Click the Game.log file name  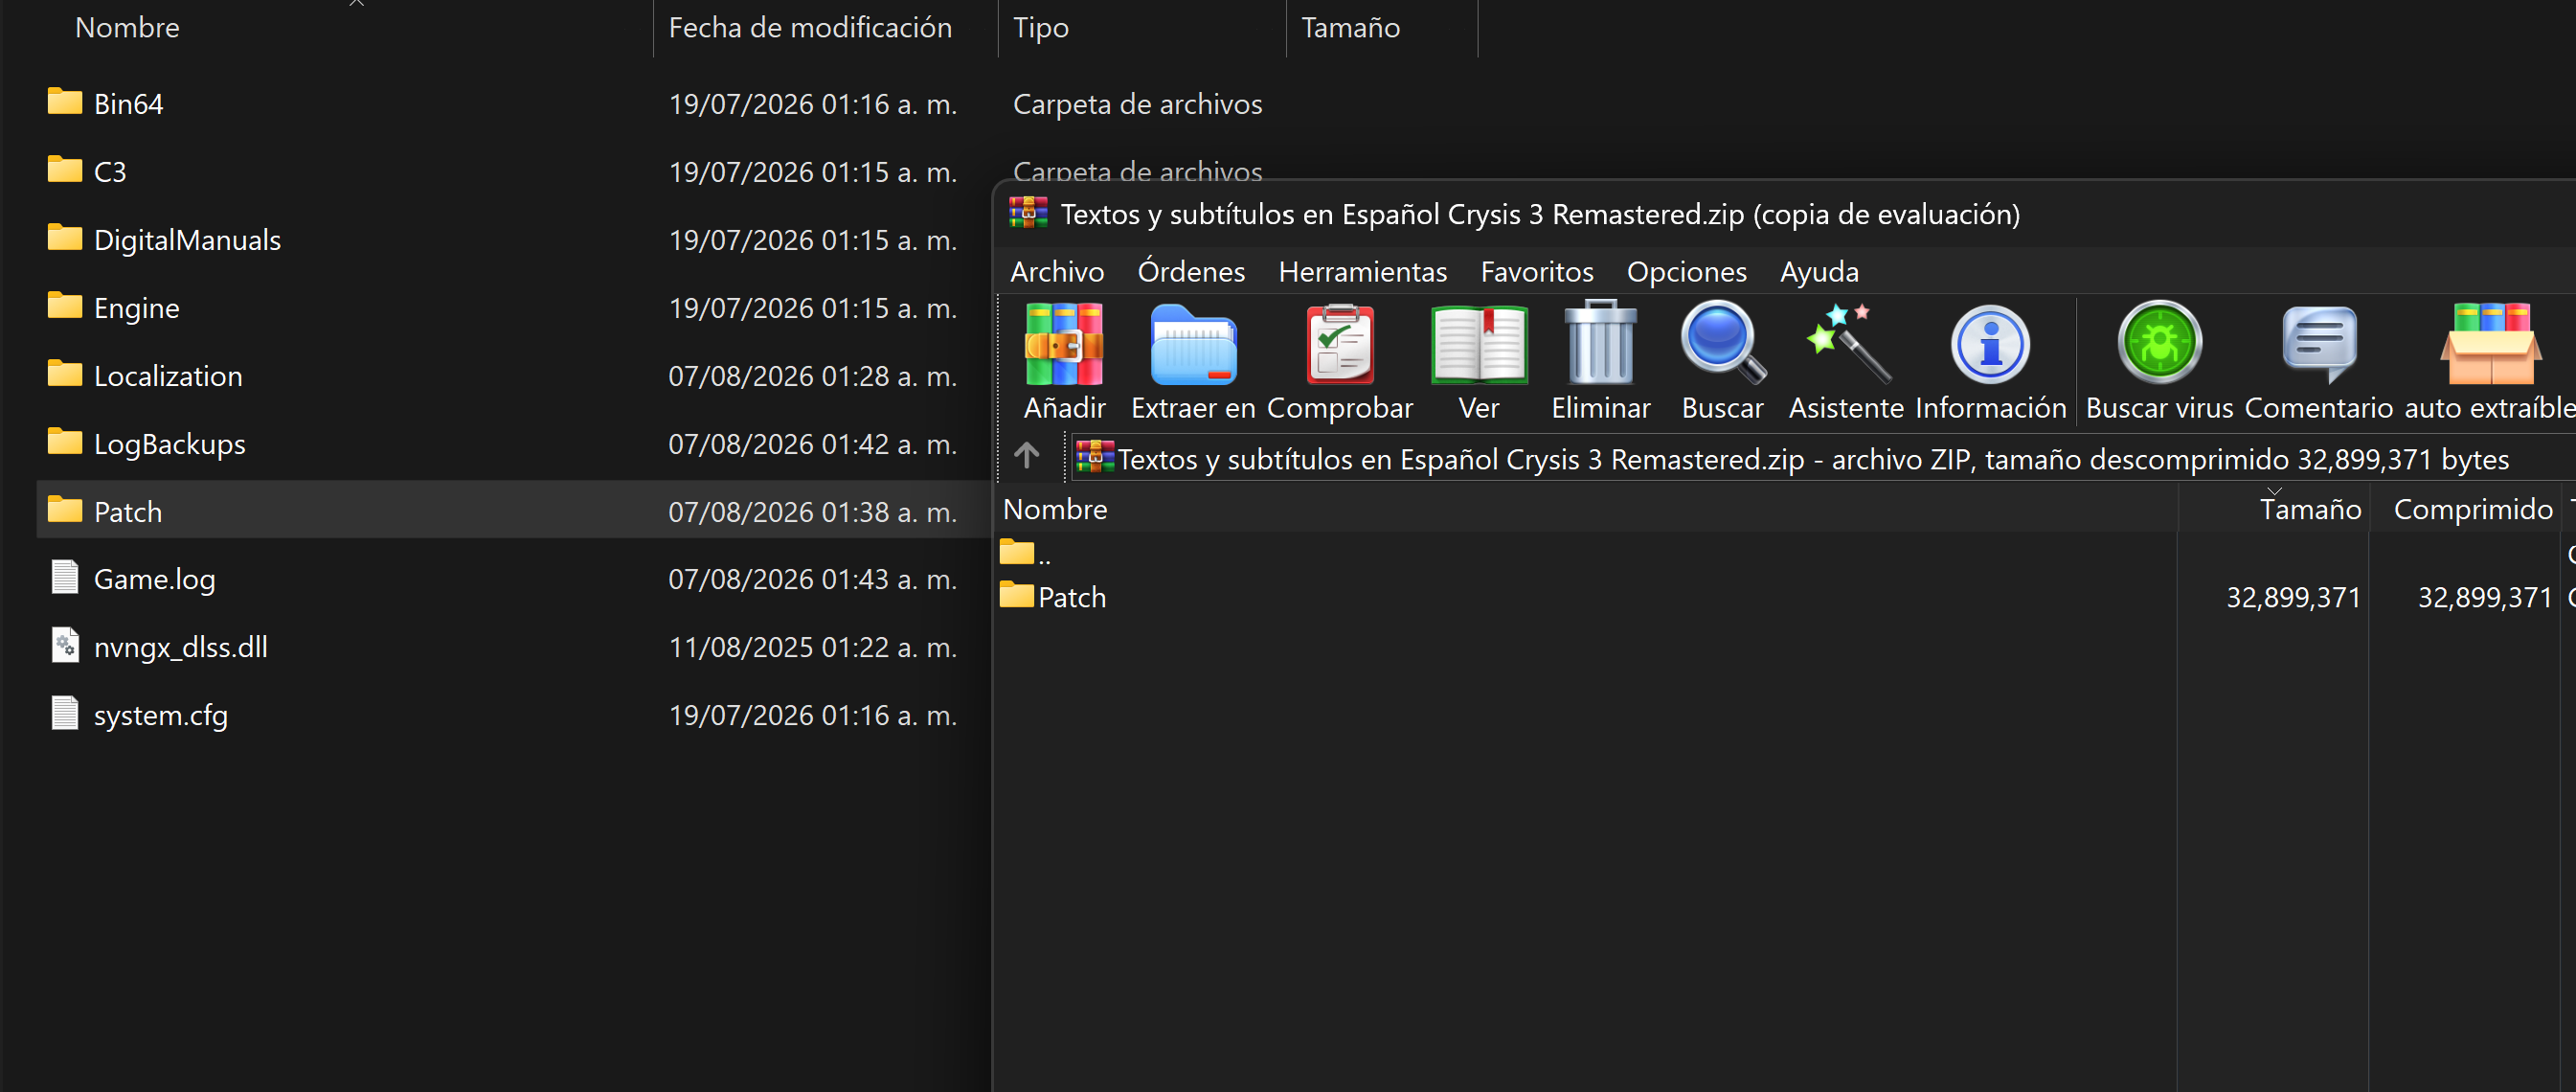point(154,579)
